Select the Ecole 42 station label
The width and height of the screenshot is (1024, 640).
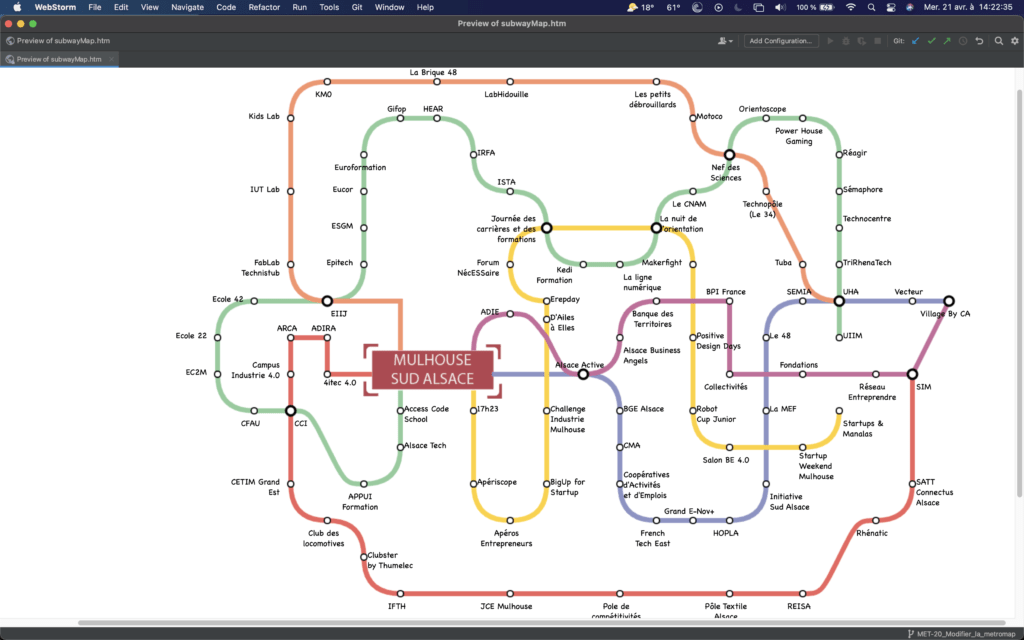click(227, 299)
